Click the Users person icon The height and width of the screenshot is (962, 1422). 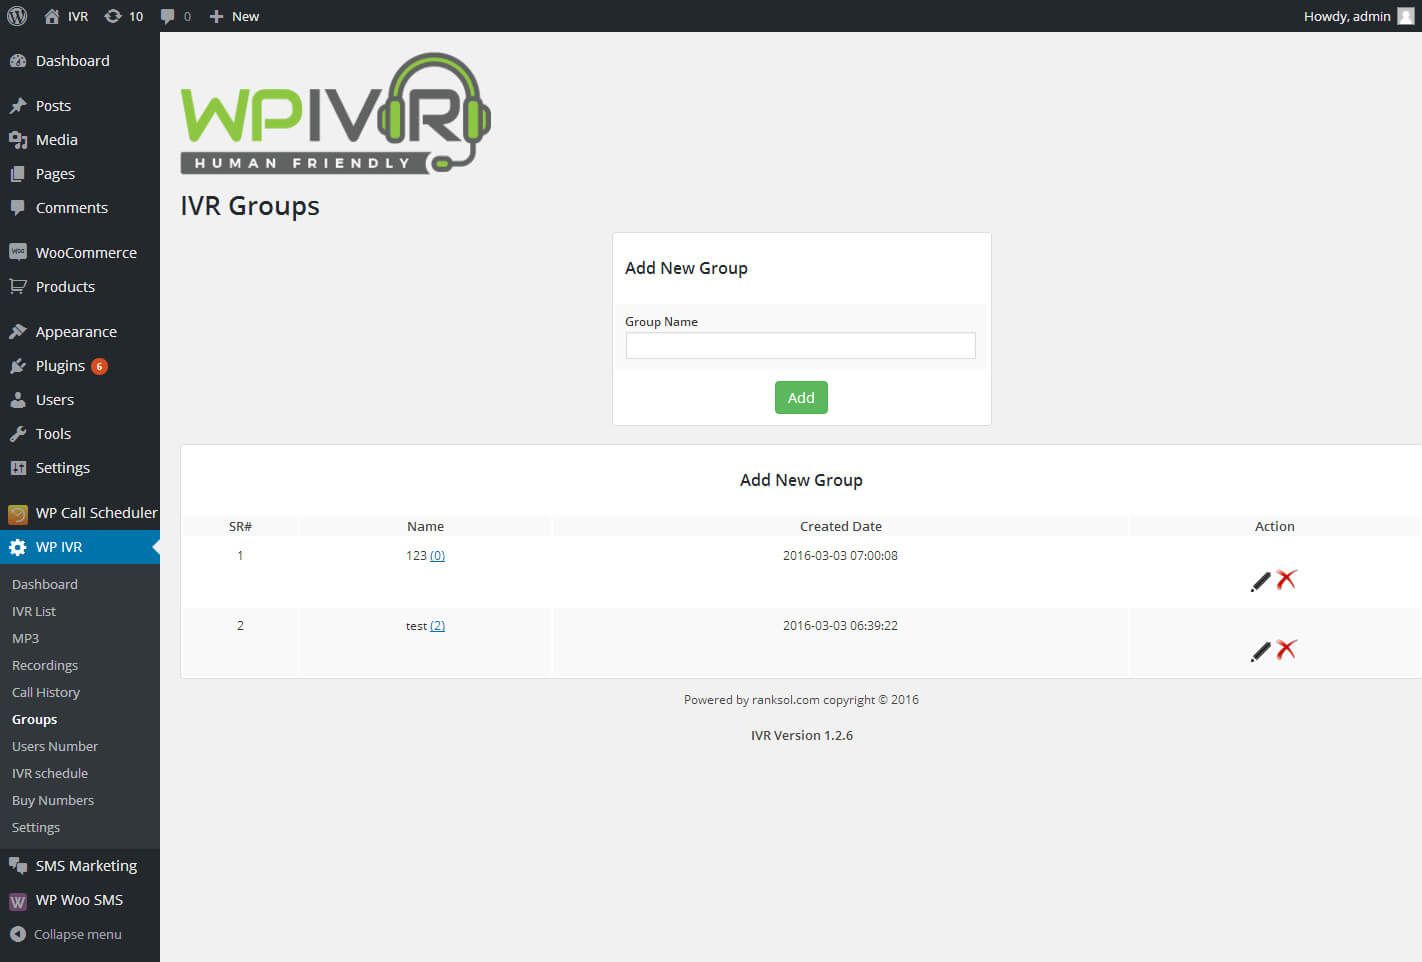point(18,400)
